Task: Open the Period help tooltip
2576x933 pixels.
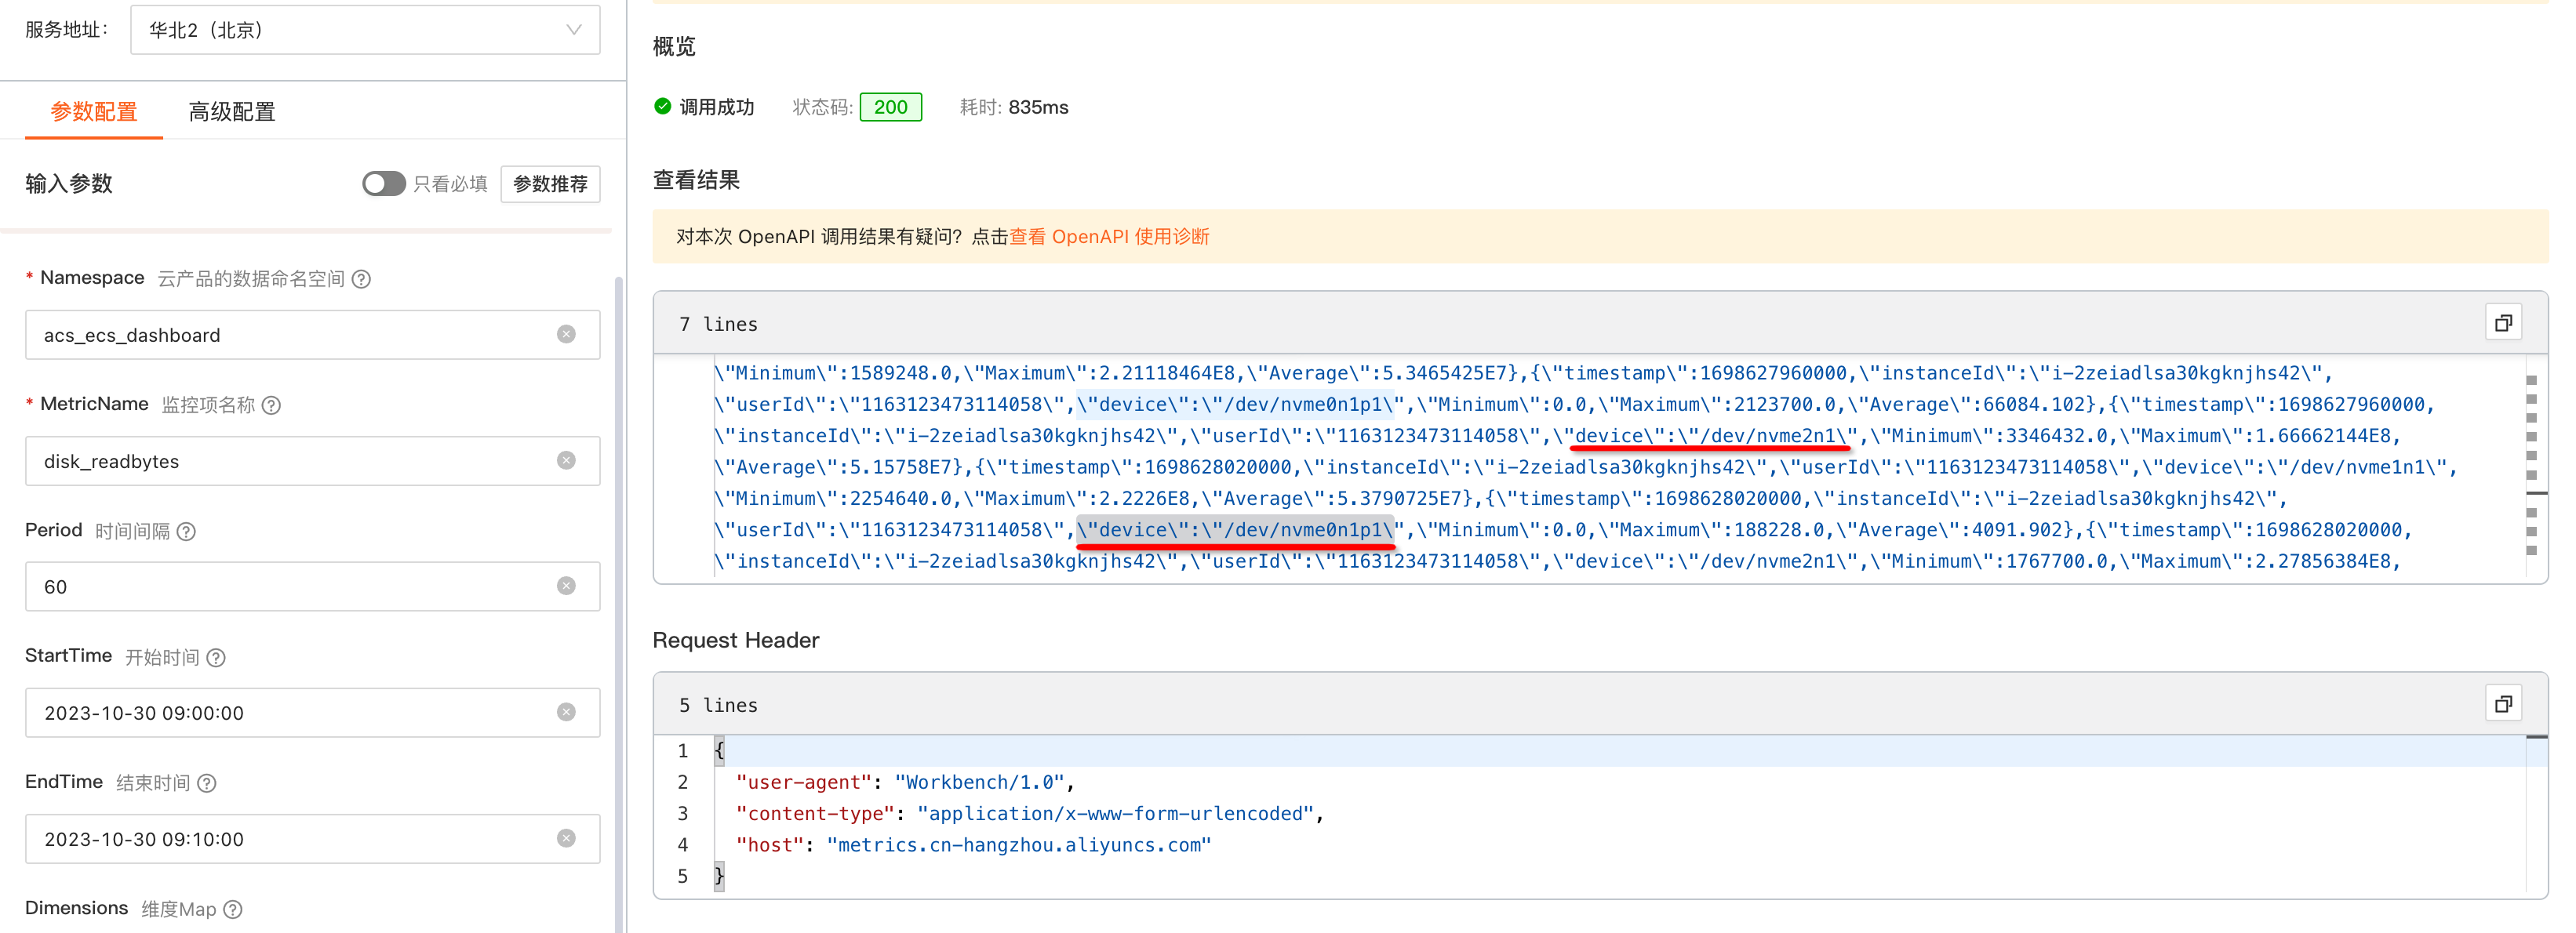Action: pyautogui.click(x=187, y=531)
